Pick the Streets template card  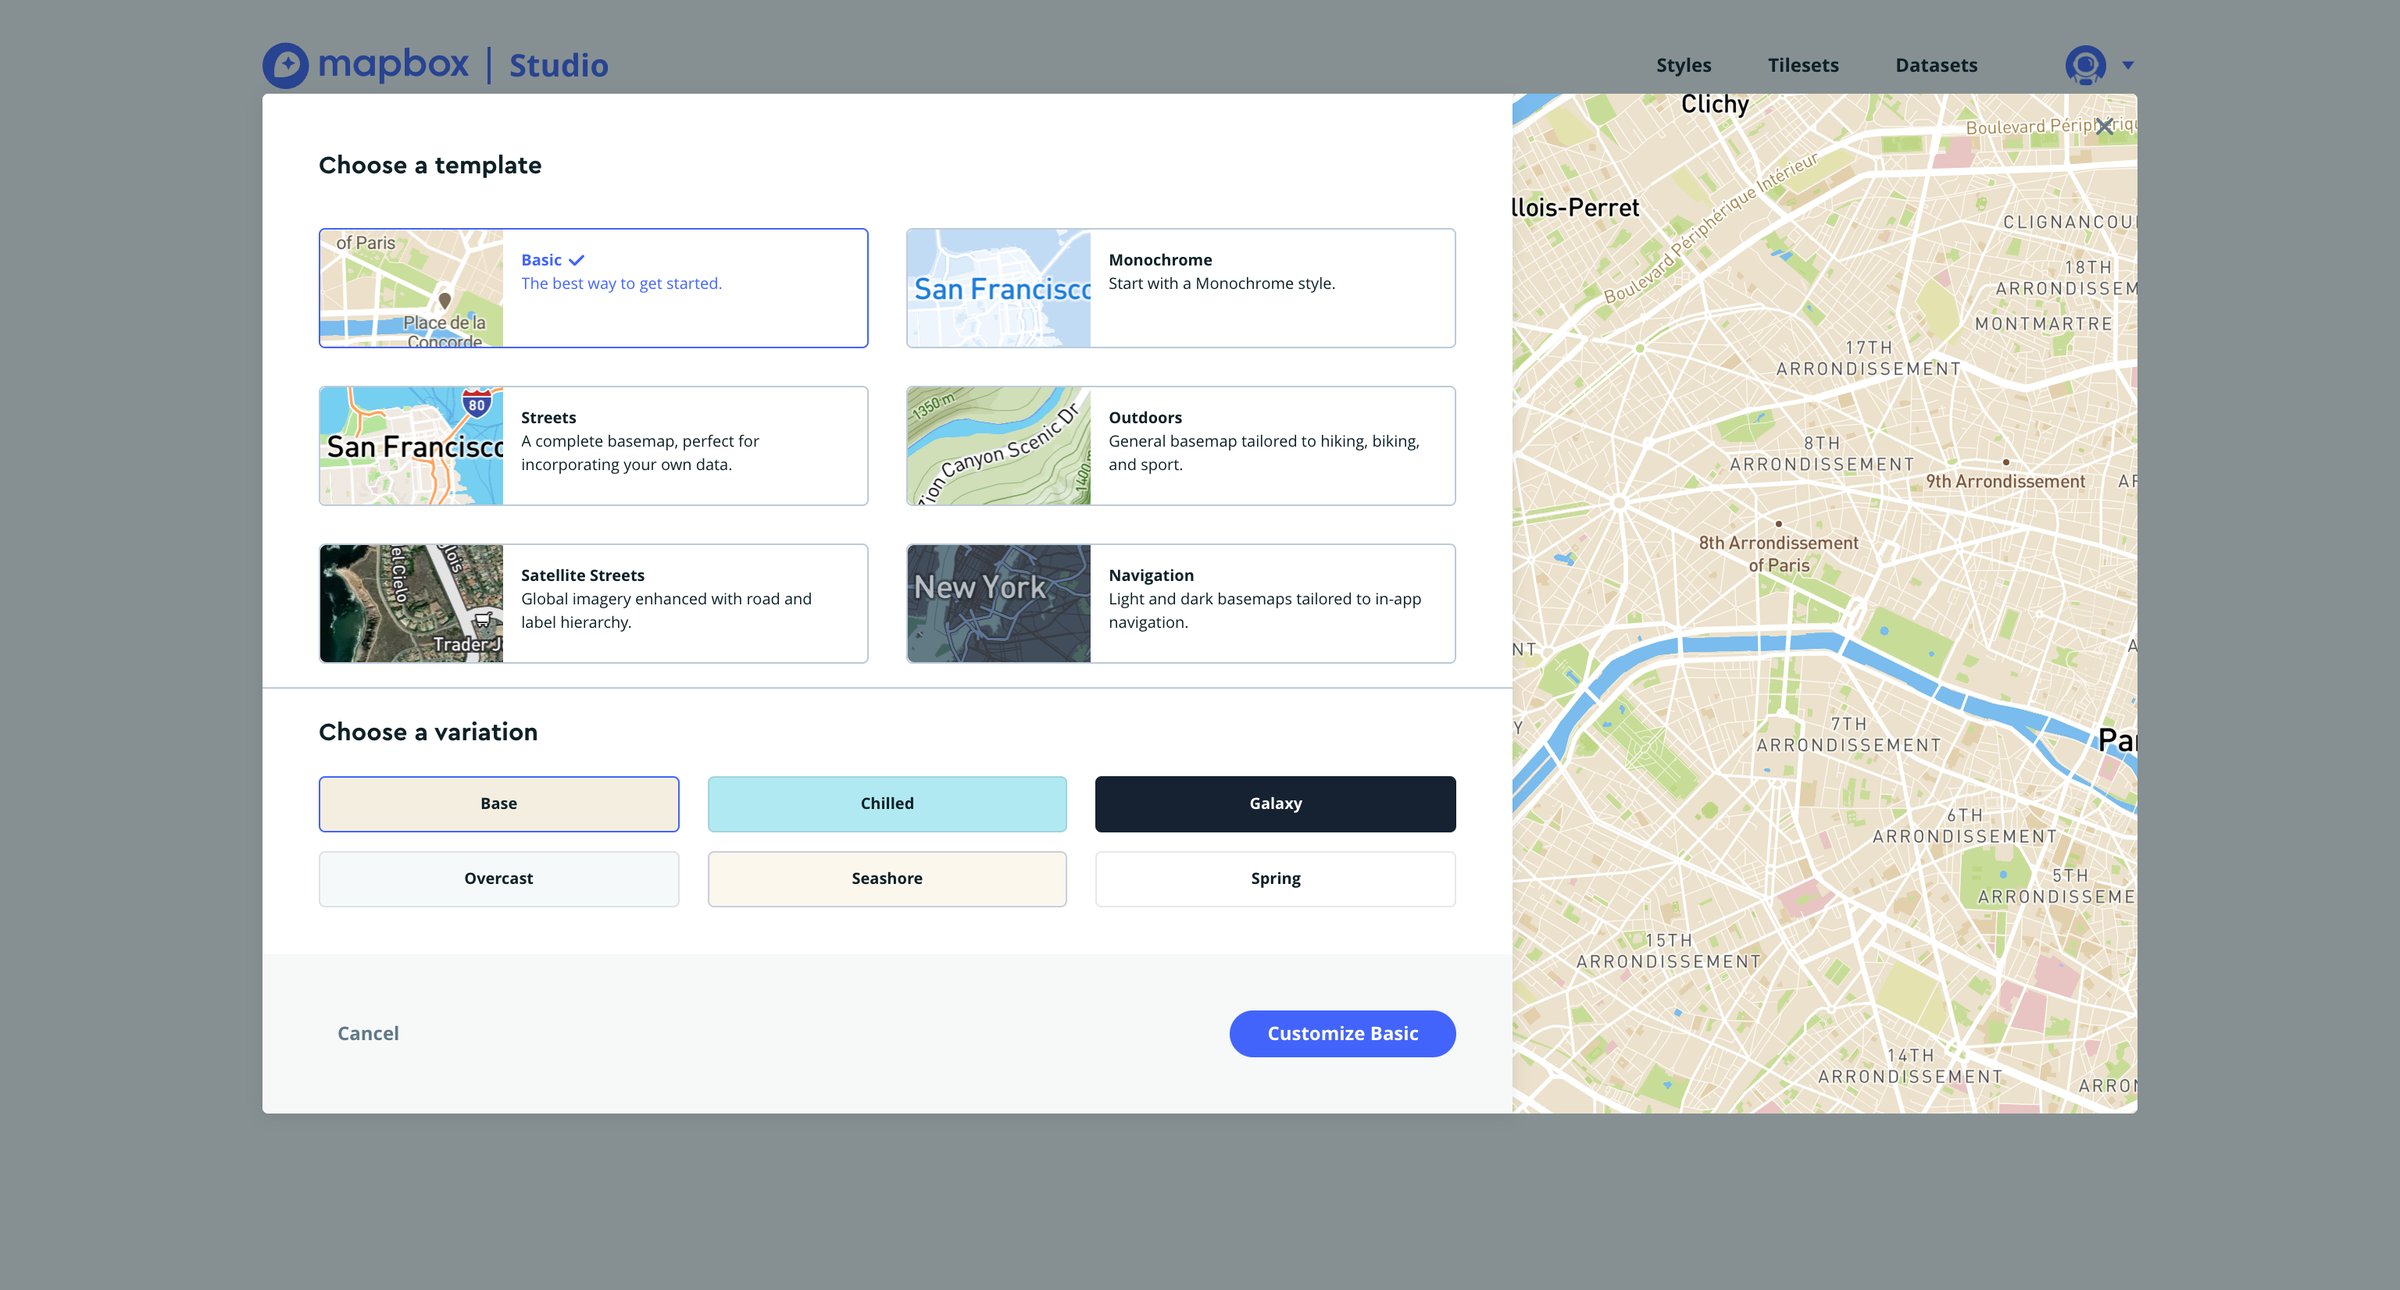pyautogui.click(x=593, y=446)
